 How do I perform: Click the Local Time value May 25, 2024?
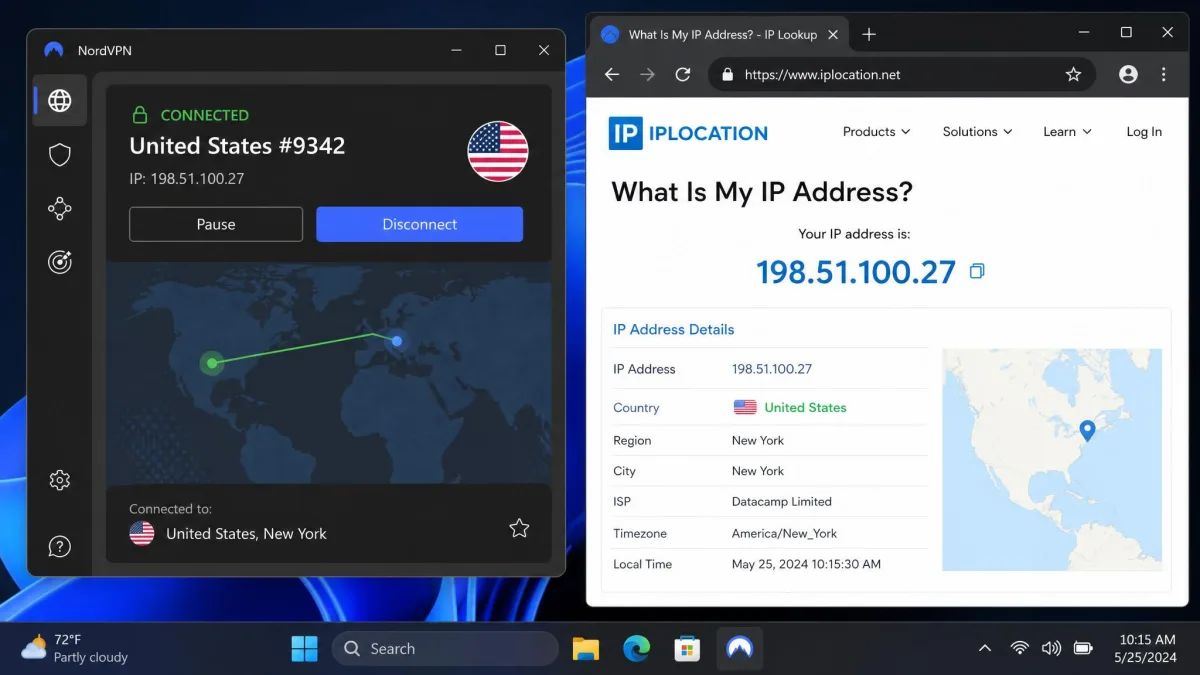806,564
